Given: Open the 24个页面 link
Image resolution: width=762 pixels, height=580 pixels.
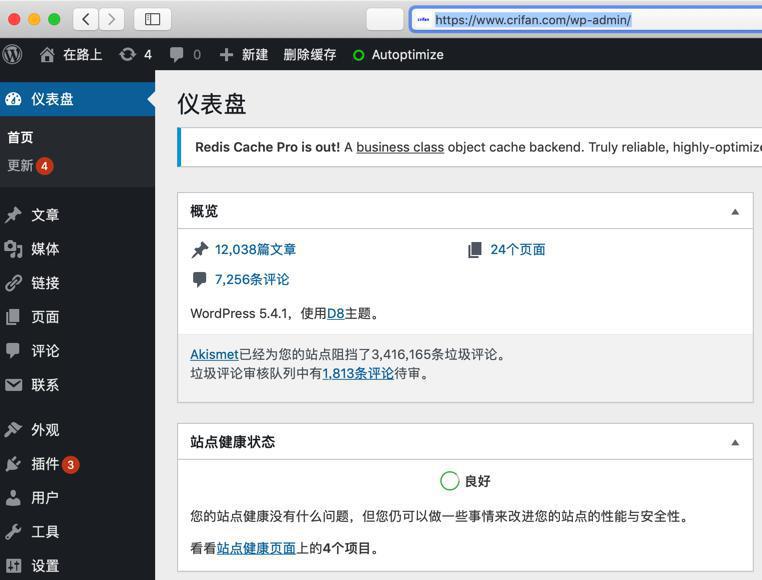Looking at the screenshot, I should (518, 250).
